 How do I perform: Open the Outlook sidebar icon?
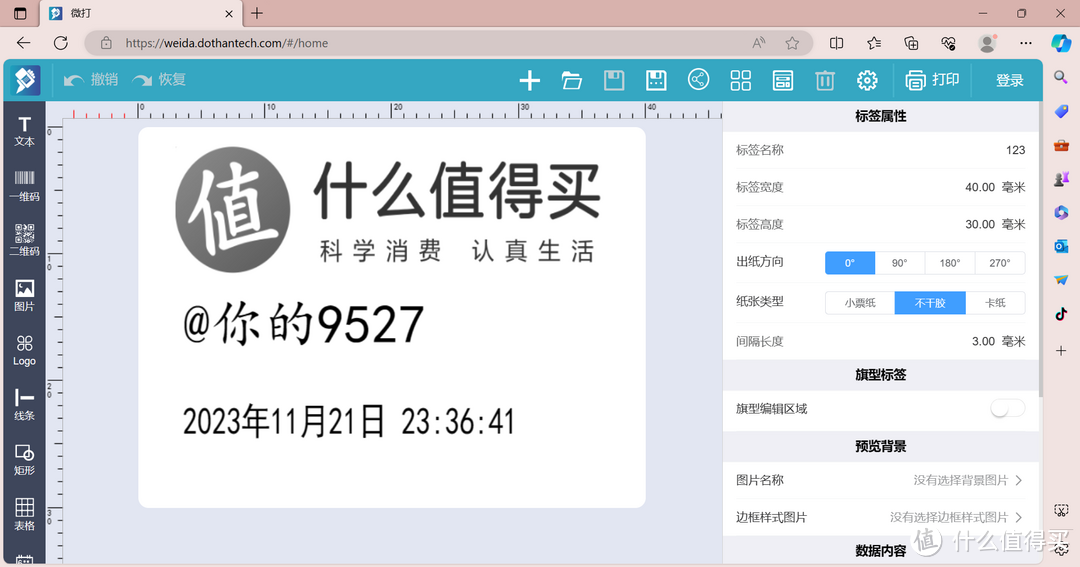coord(1061,245)
